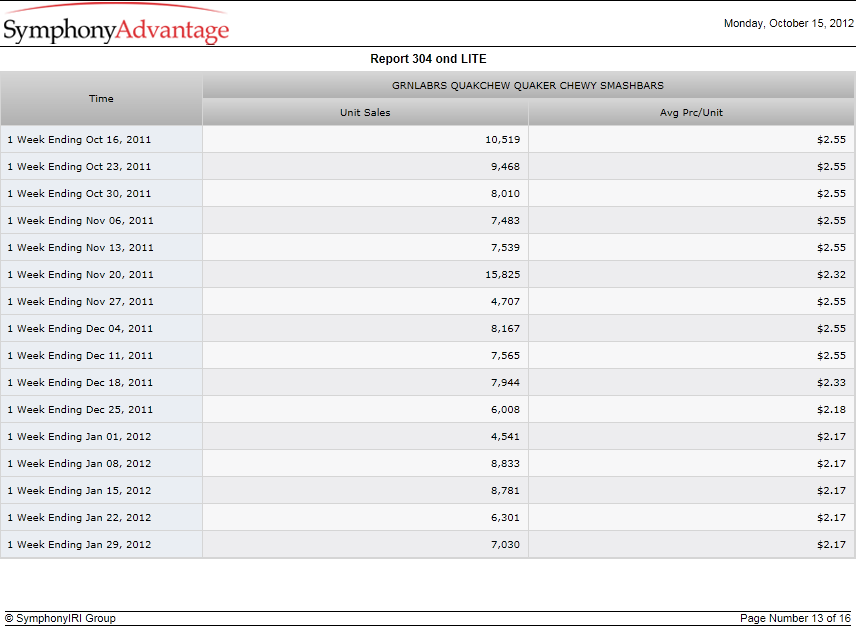Screen dimensions: 856x631
Task: Click the $2.33 price for Dec 18, 2011
Action: [x=831, y=383]
